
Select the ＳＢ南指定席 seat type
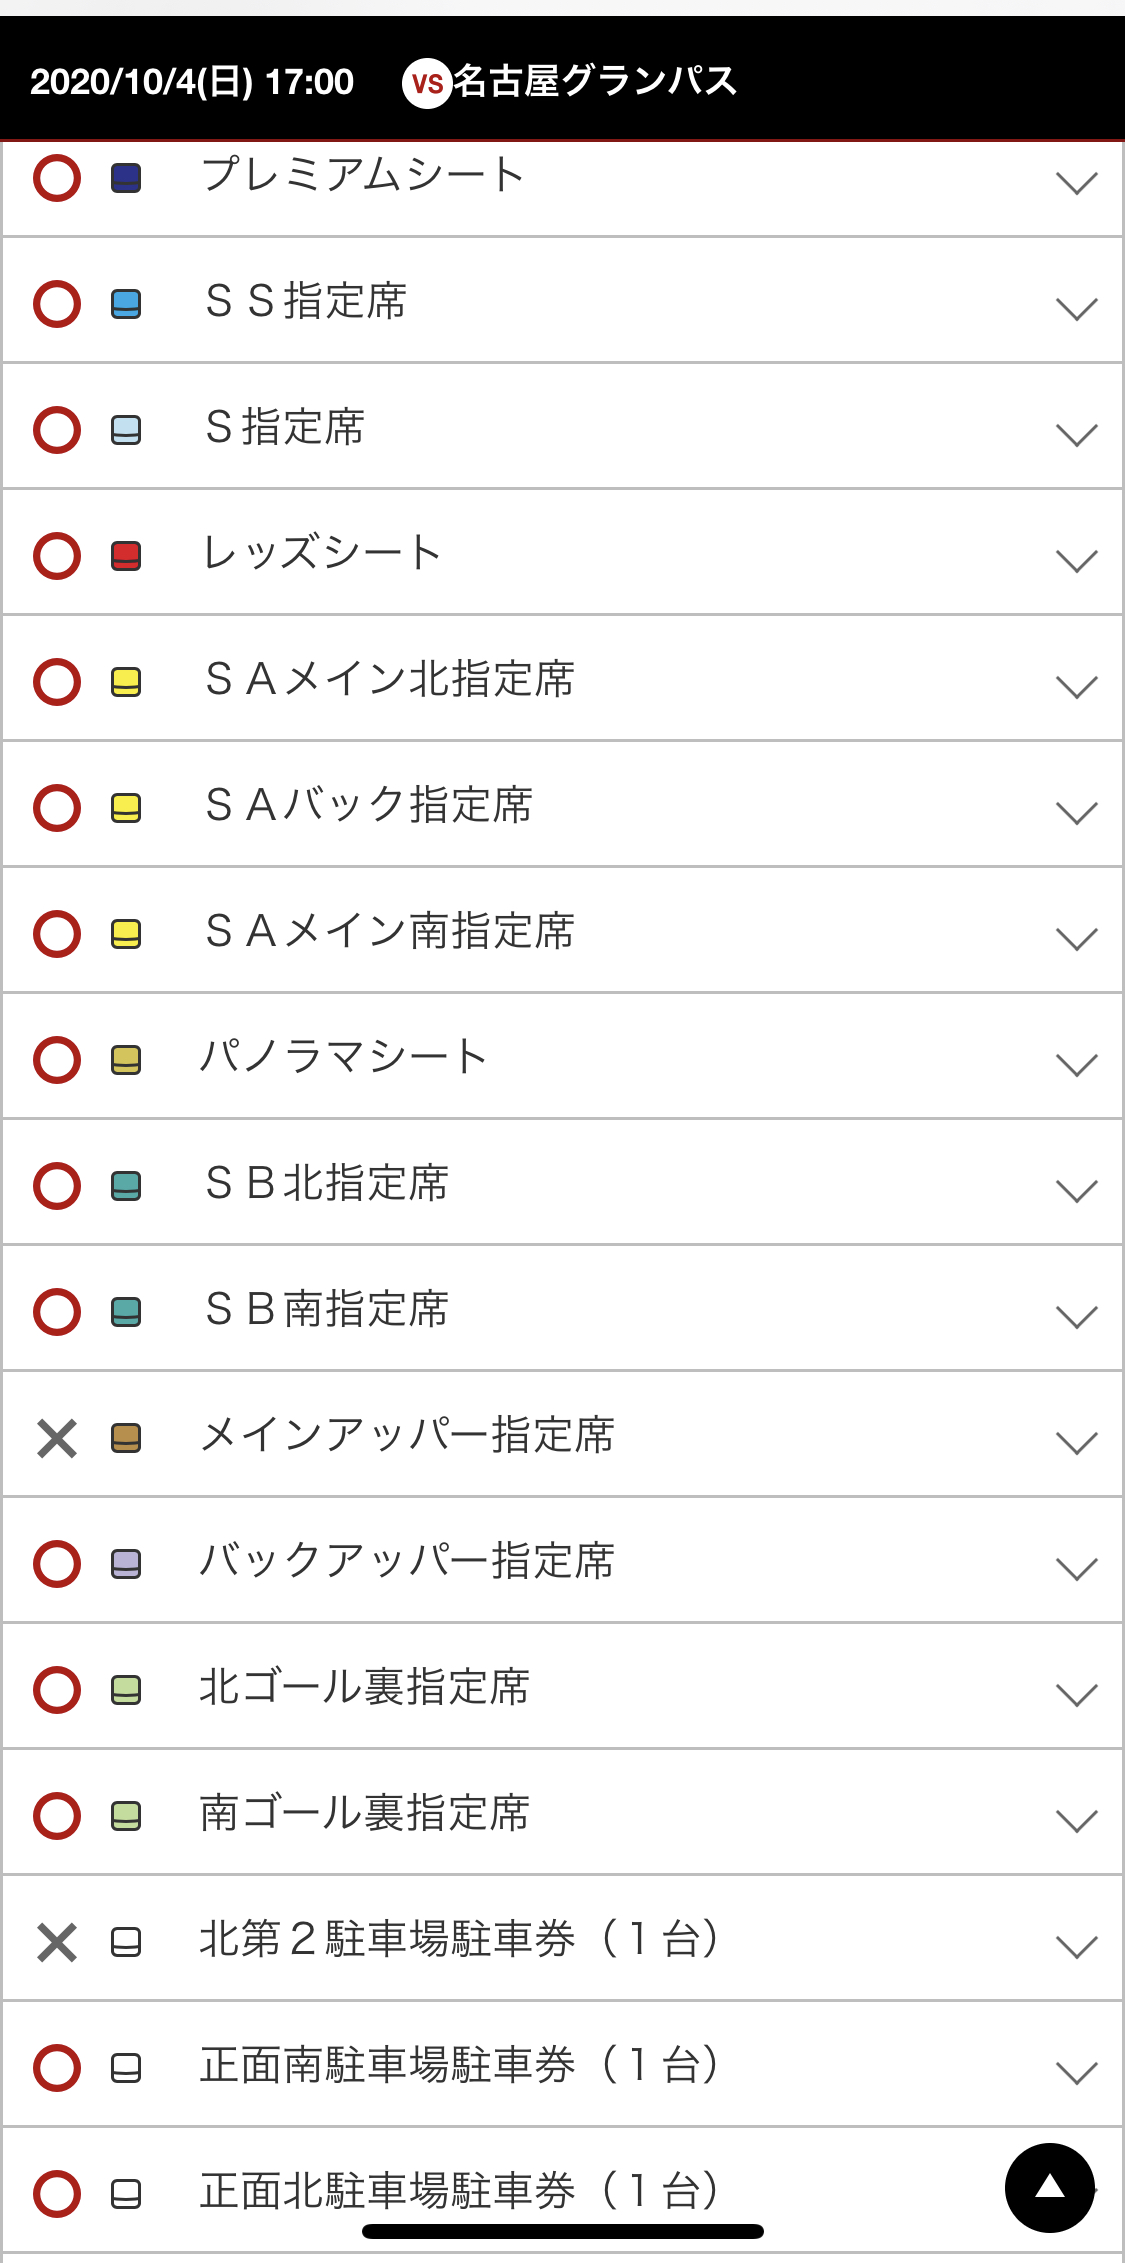(x=327, y=1310)
